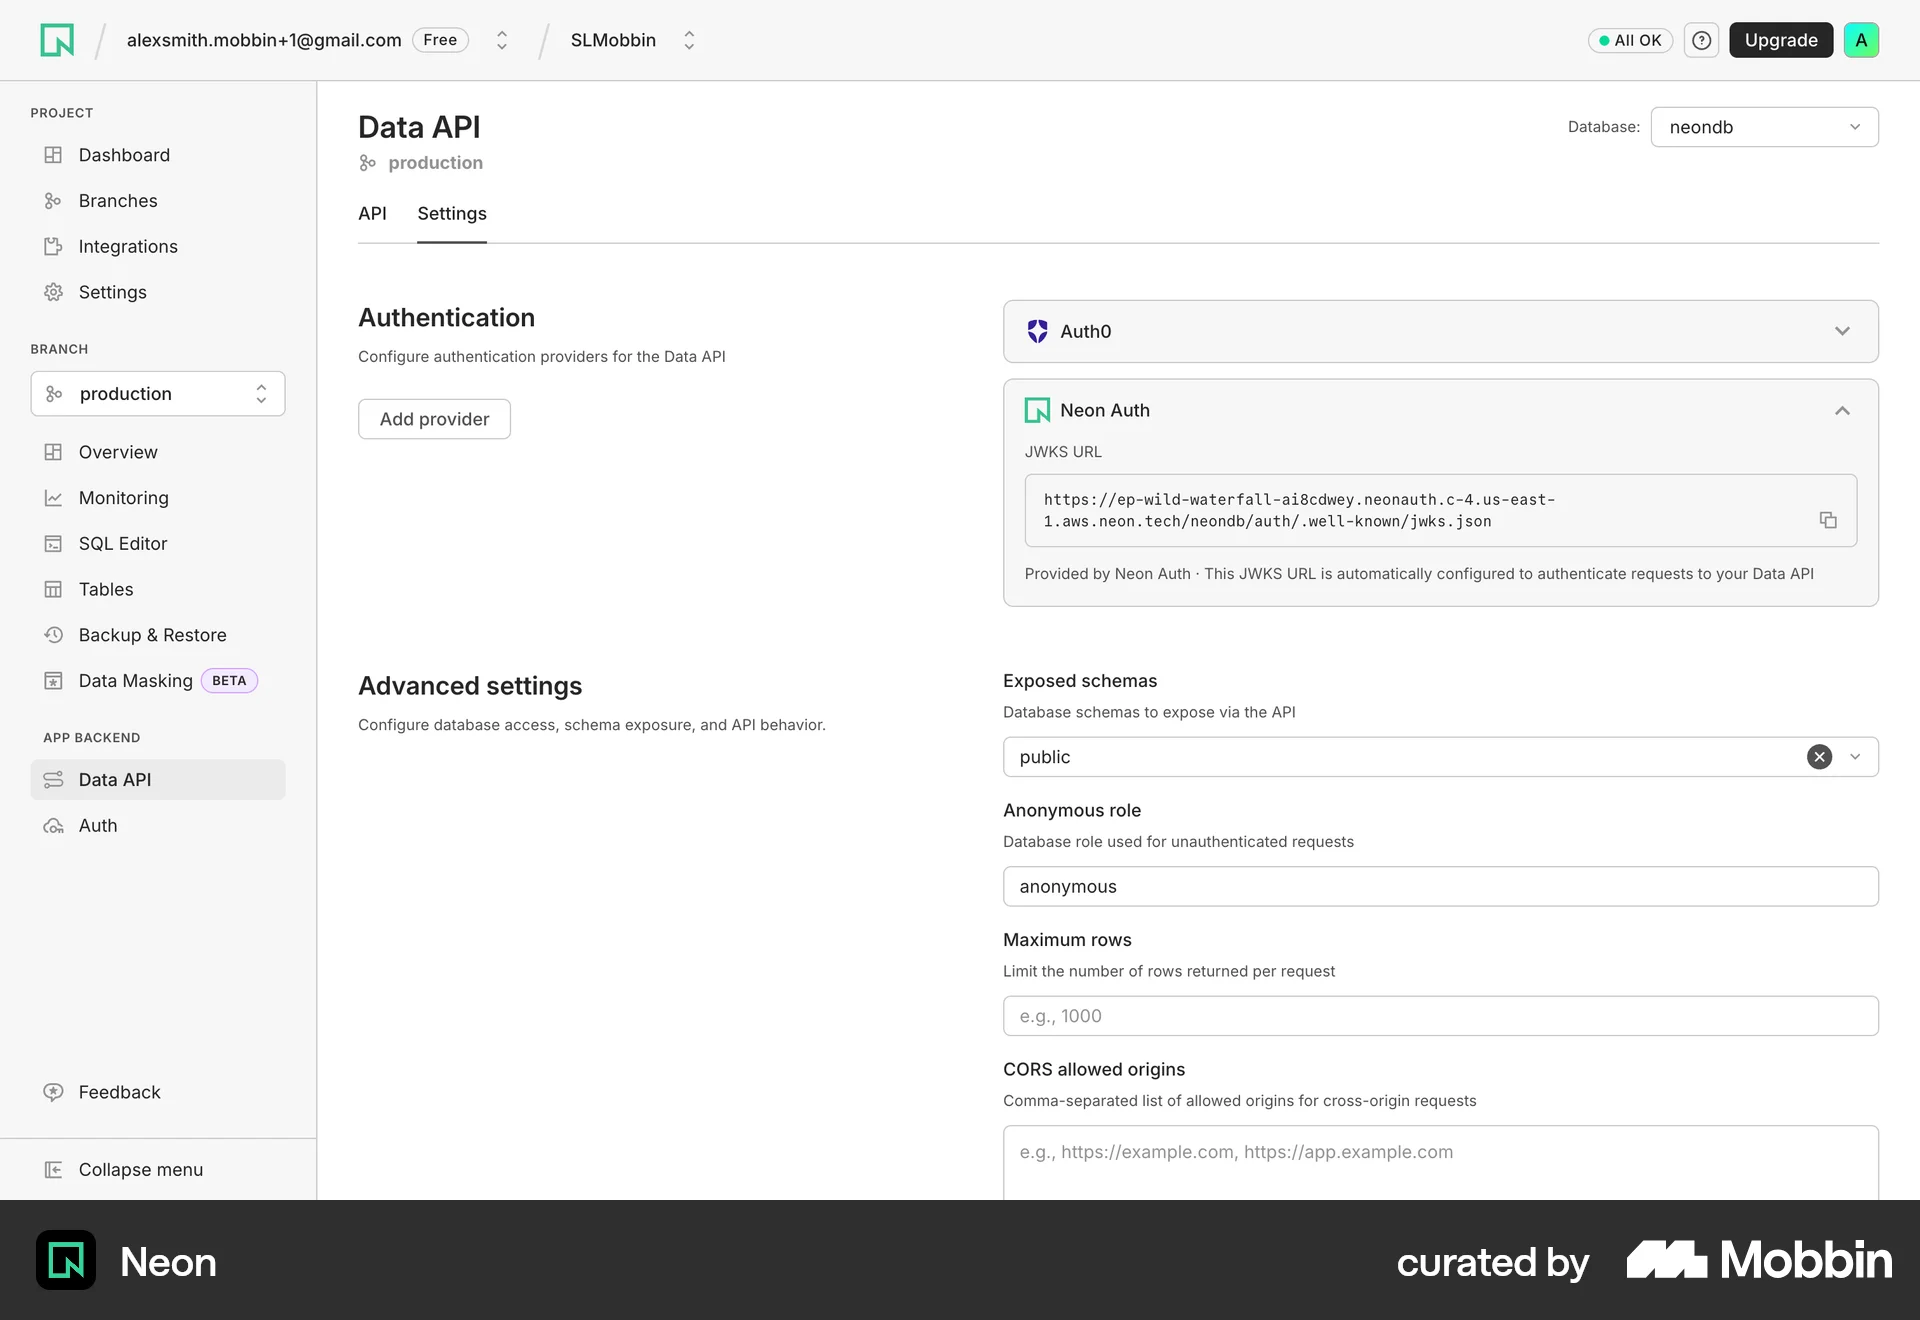Click the JWKS URL text box
The height and width of the screenshot is (1320, 1920).
click(x=1440, y=510)
